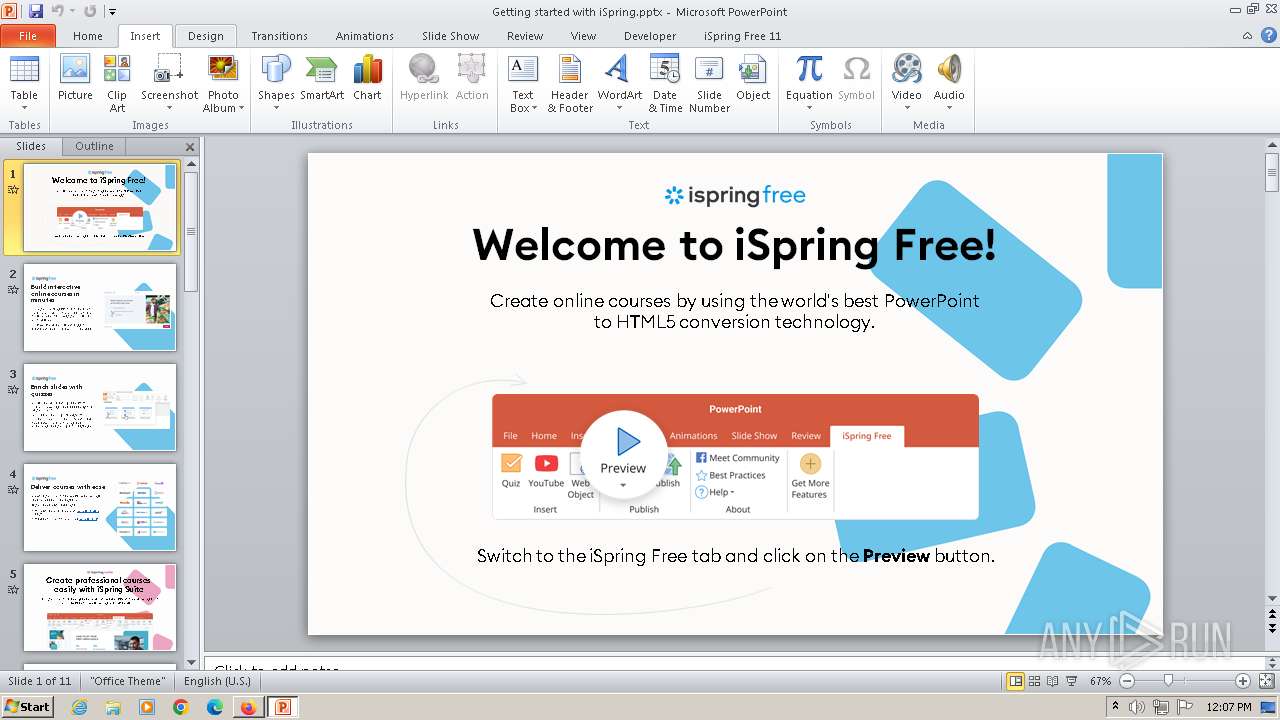This screenshot has width=1280, height=720.
Task: Zoom in using the plus button
Action: coord(1243,681)
